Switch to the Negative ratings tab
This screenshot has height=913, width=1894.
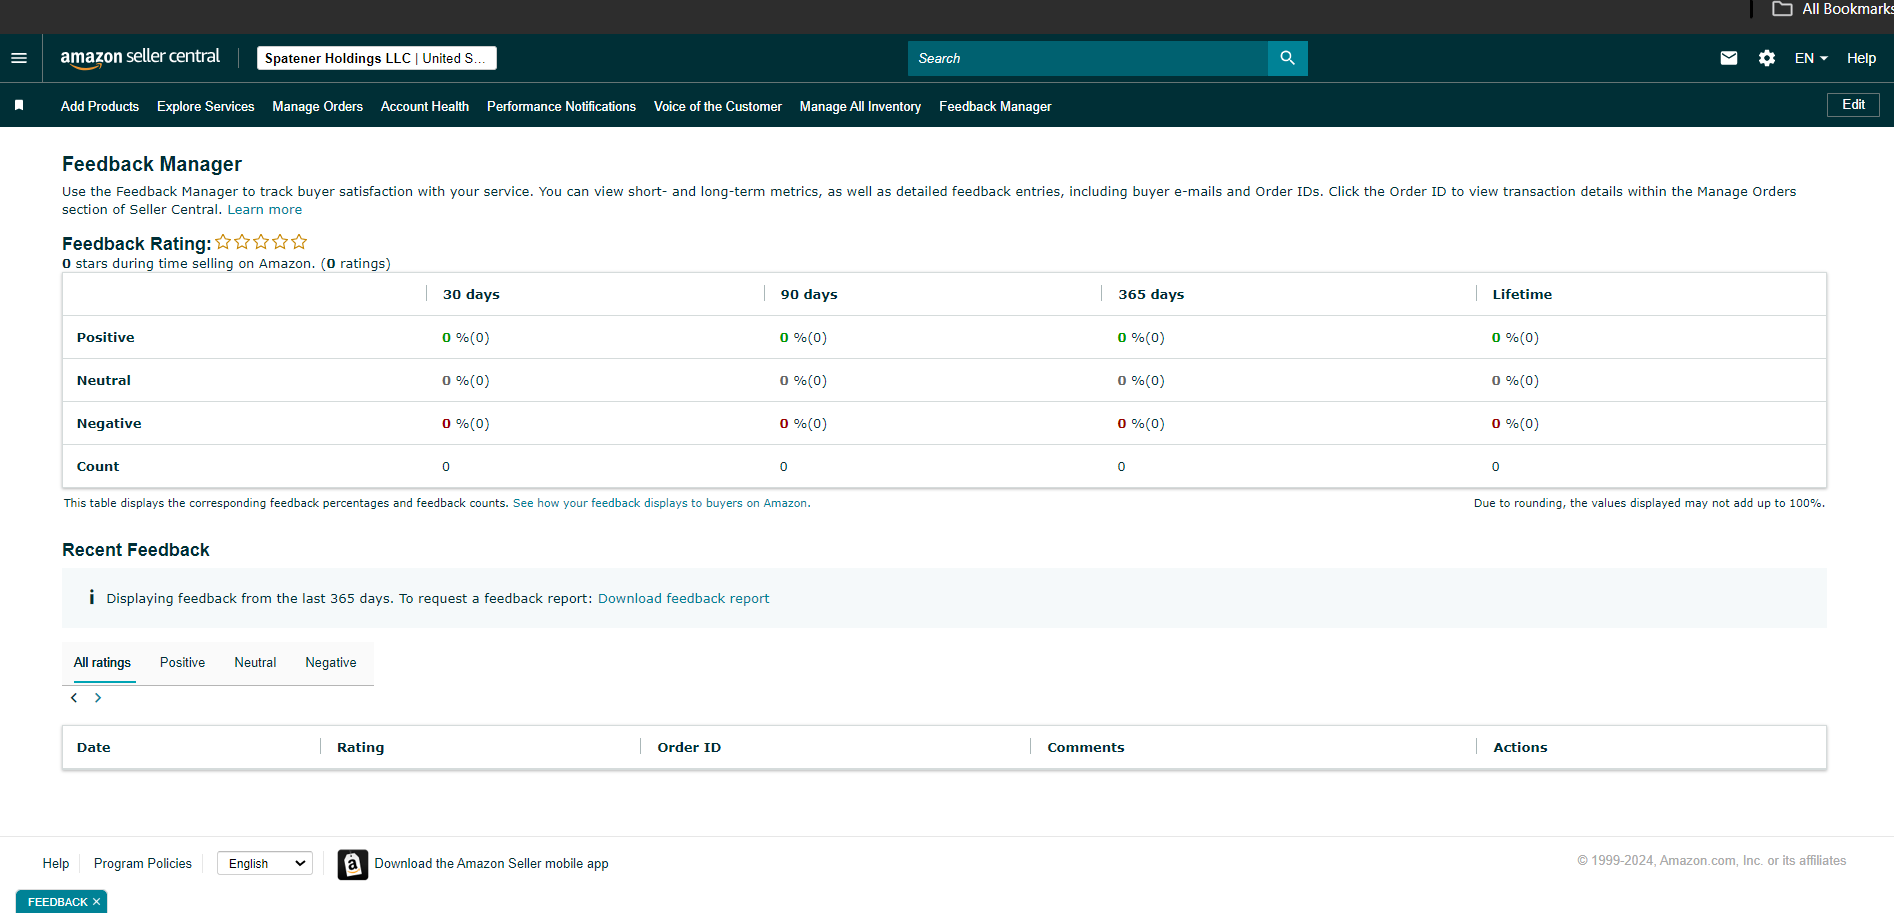point(331,663)
